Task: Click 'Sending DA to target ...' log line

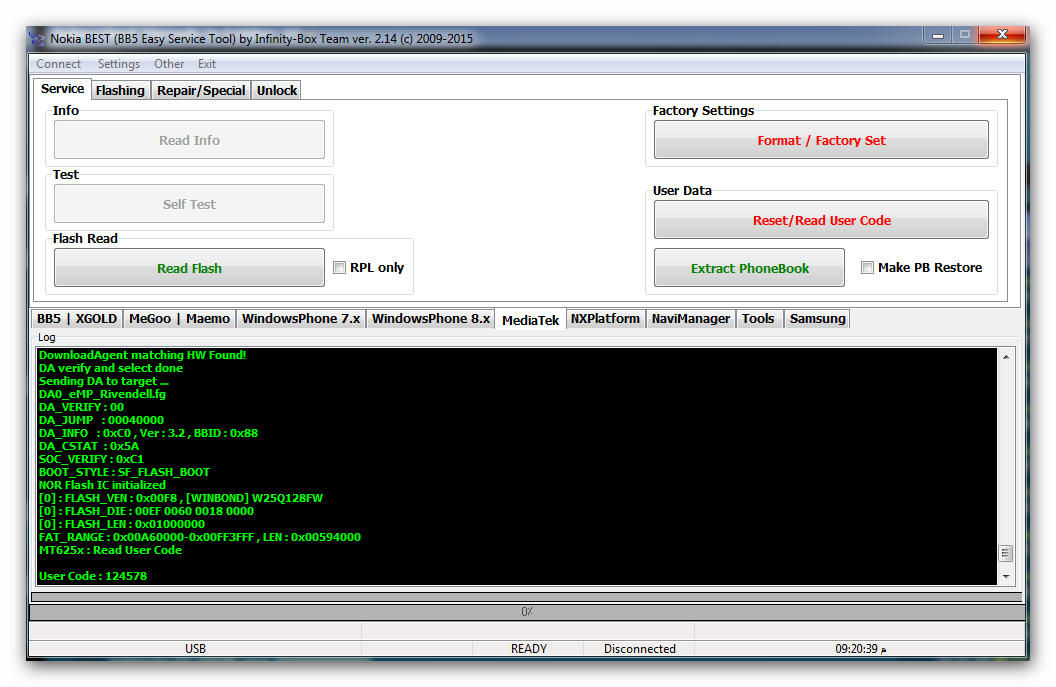Action: 104,381
